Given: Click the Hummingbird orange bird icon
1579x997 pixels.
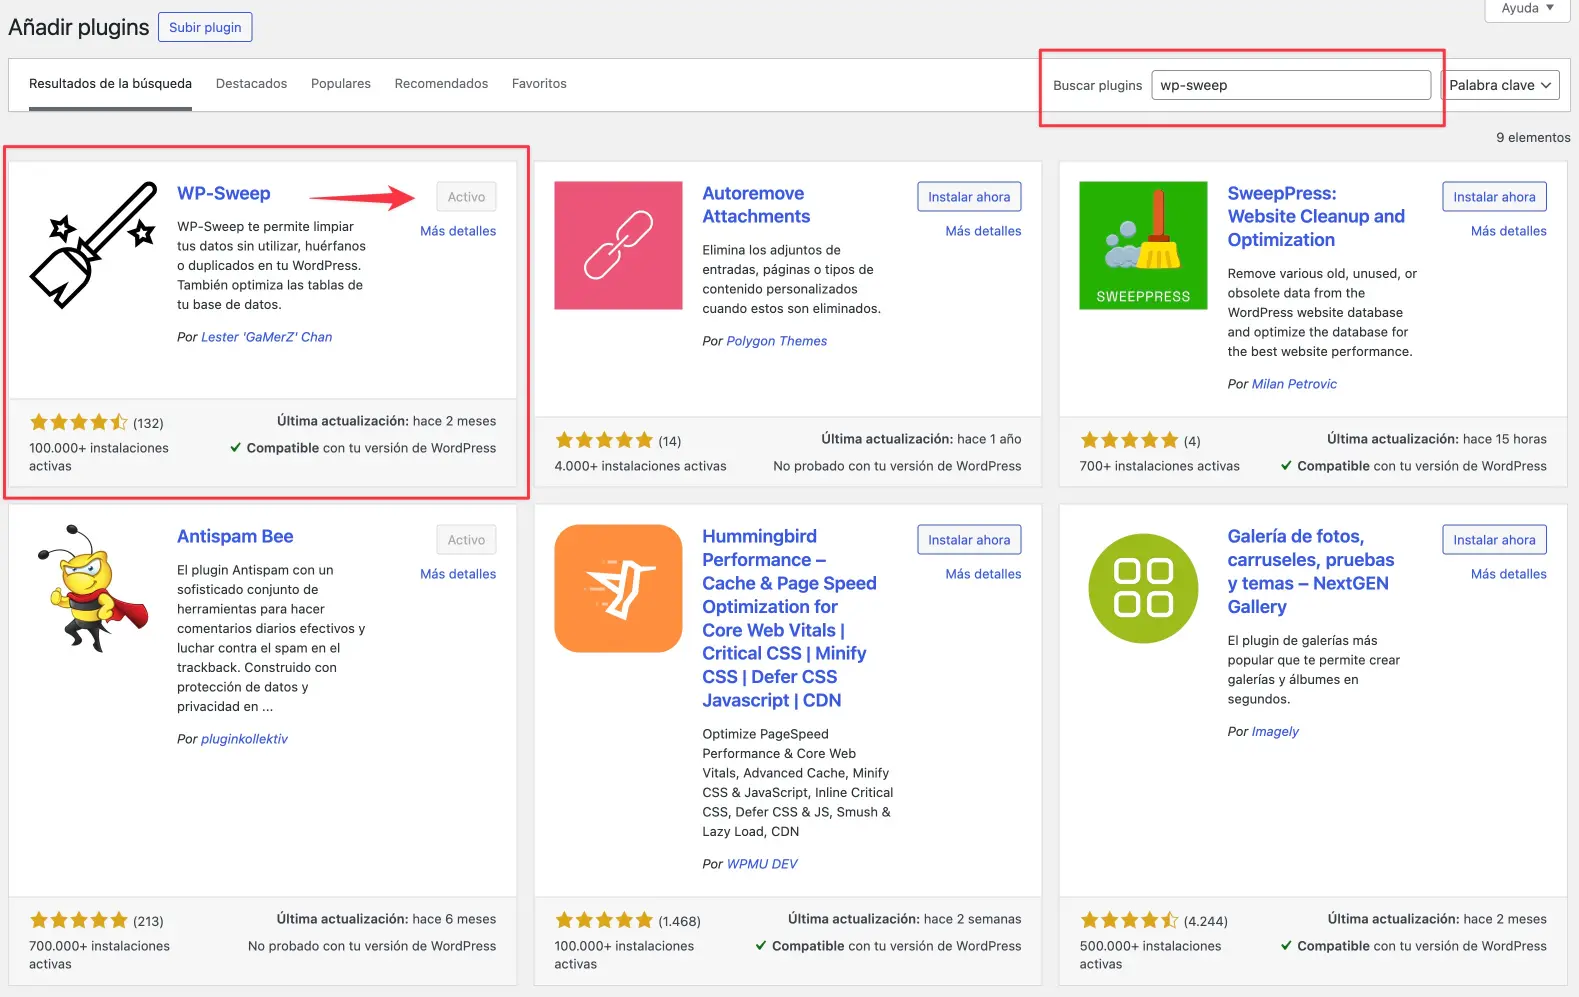Looking at the screenshot, I should pos(618,588).
